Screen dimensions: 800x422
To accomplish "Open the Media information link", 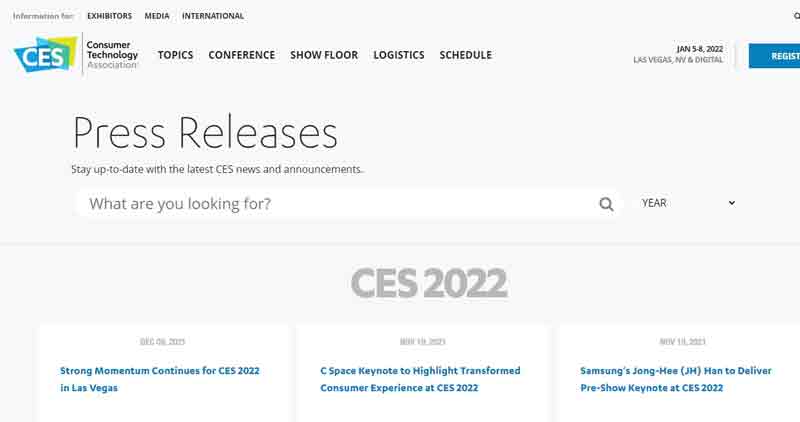I will [157, 16].
